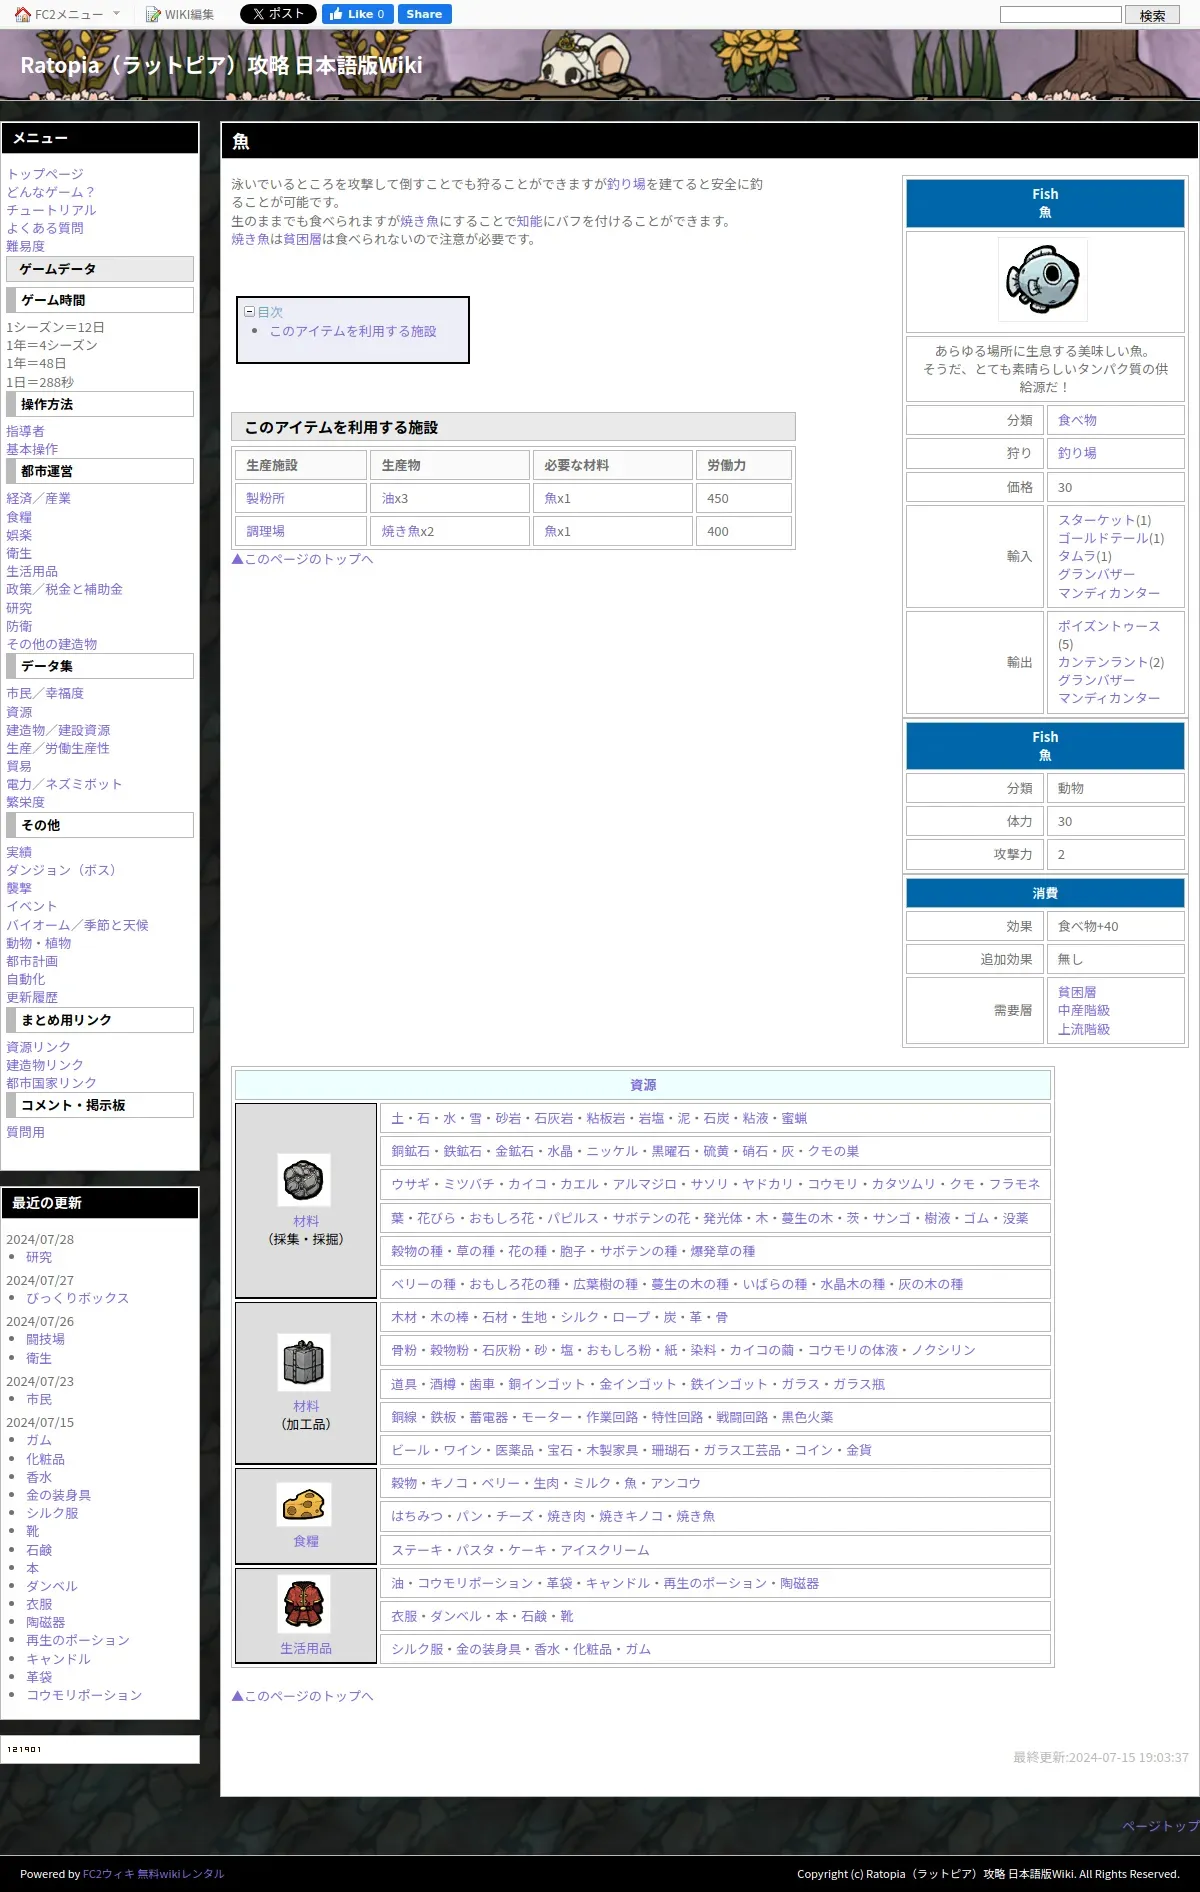Open 研究 in recent updates
The image size is (1200, 1892).
point(39,1257)
